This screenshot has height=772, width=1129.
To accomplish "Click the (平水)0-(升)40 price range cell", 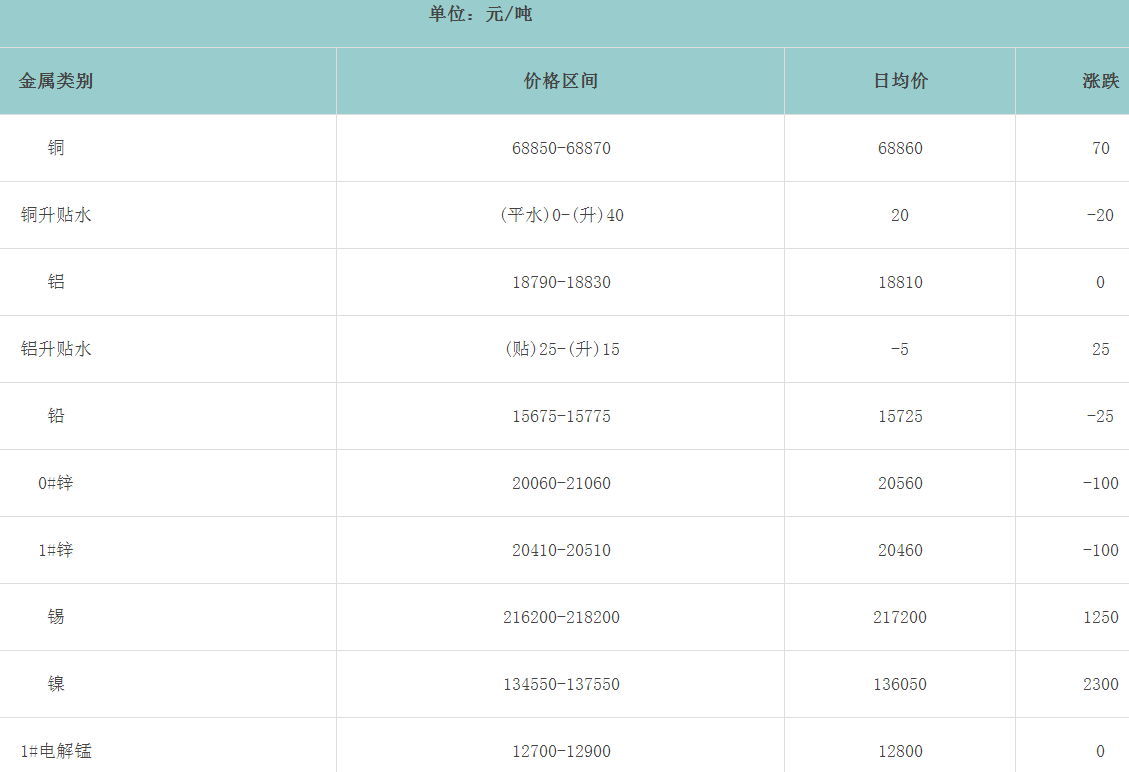I will pos(560,215).
